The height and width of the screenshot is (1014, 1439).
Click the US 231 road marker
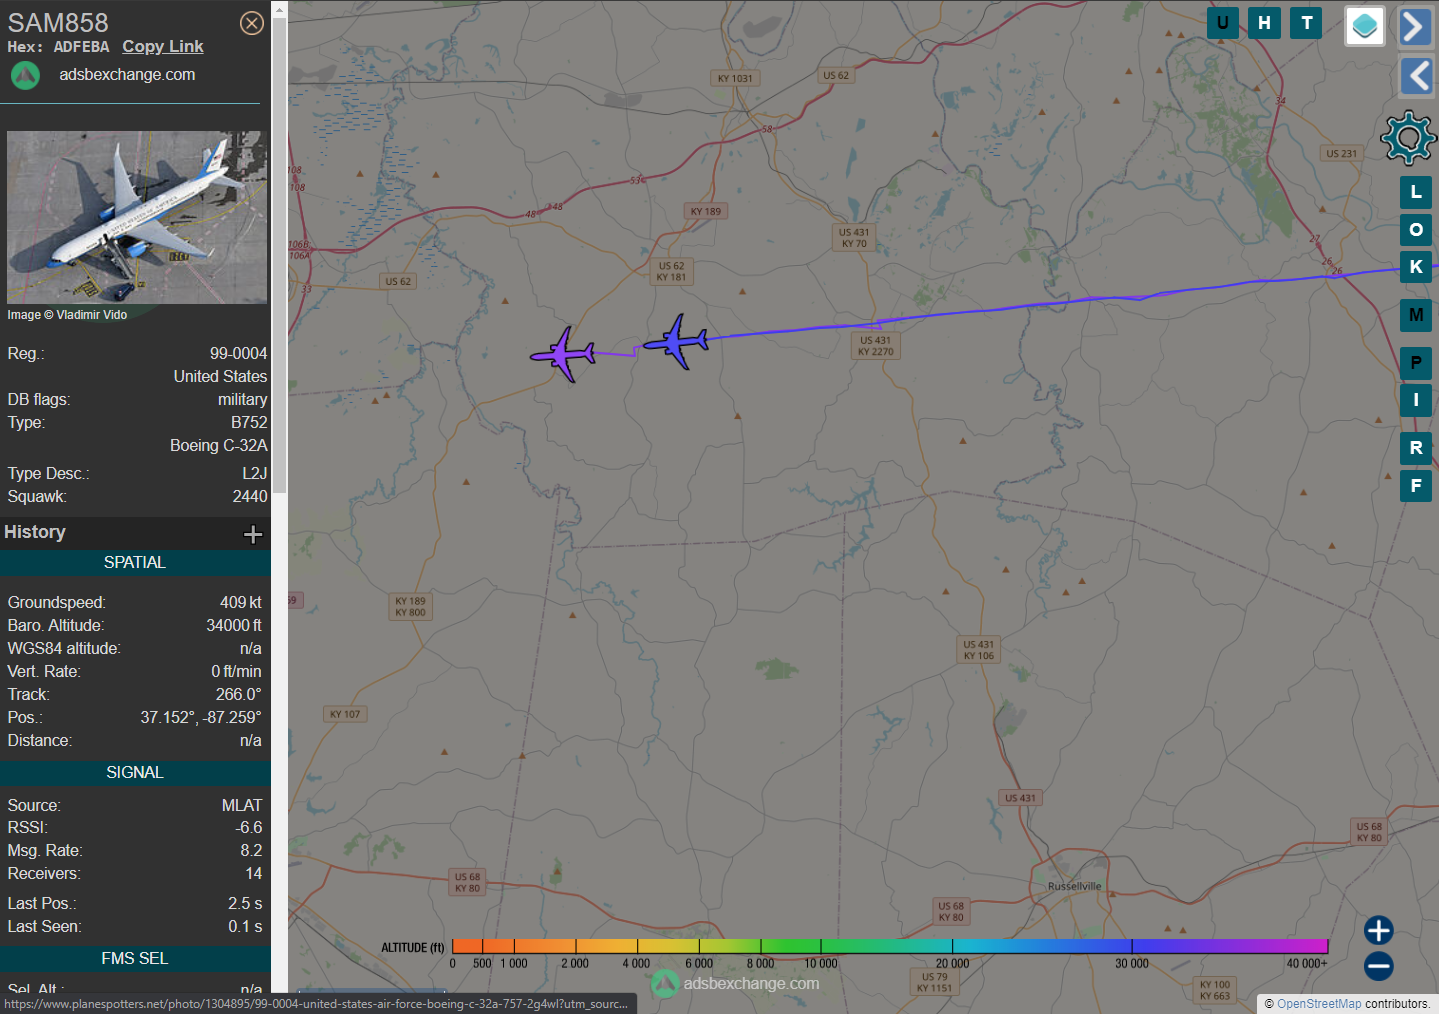1341,154
